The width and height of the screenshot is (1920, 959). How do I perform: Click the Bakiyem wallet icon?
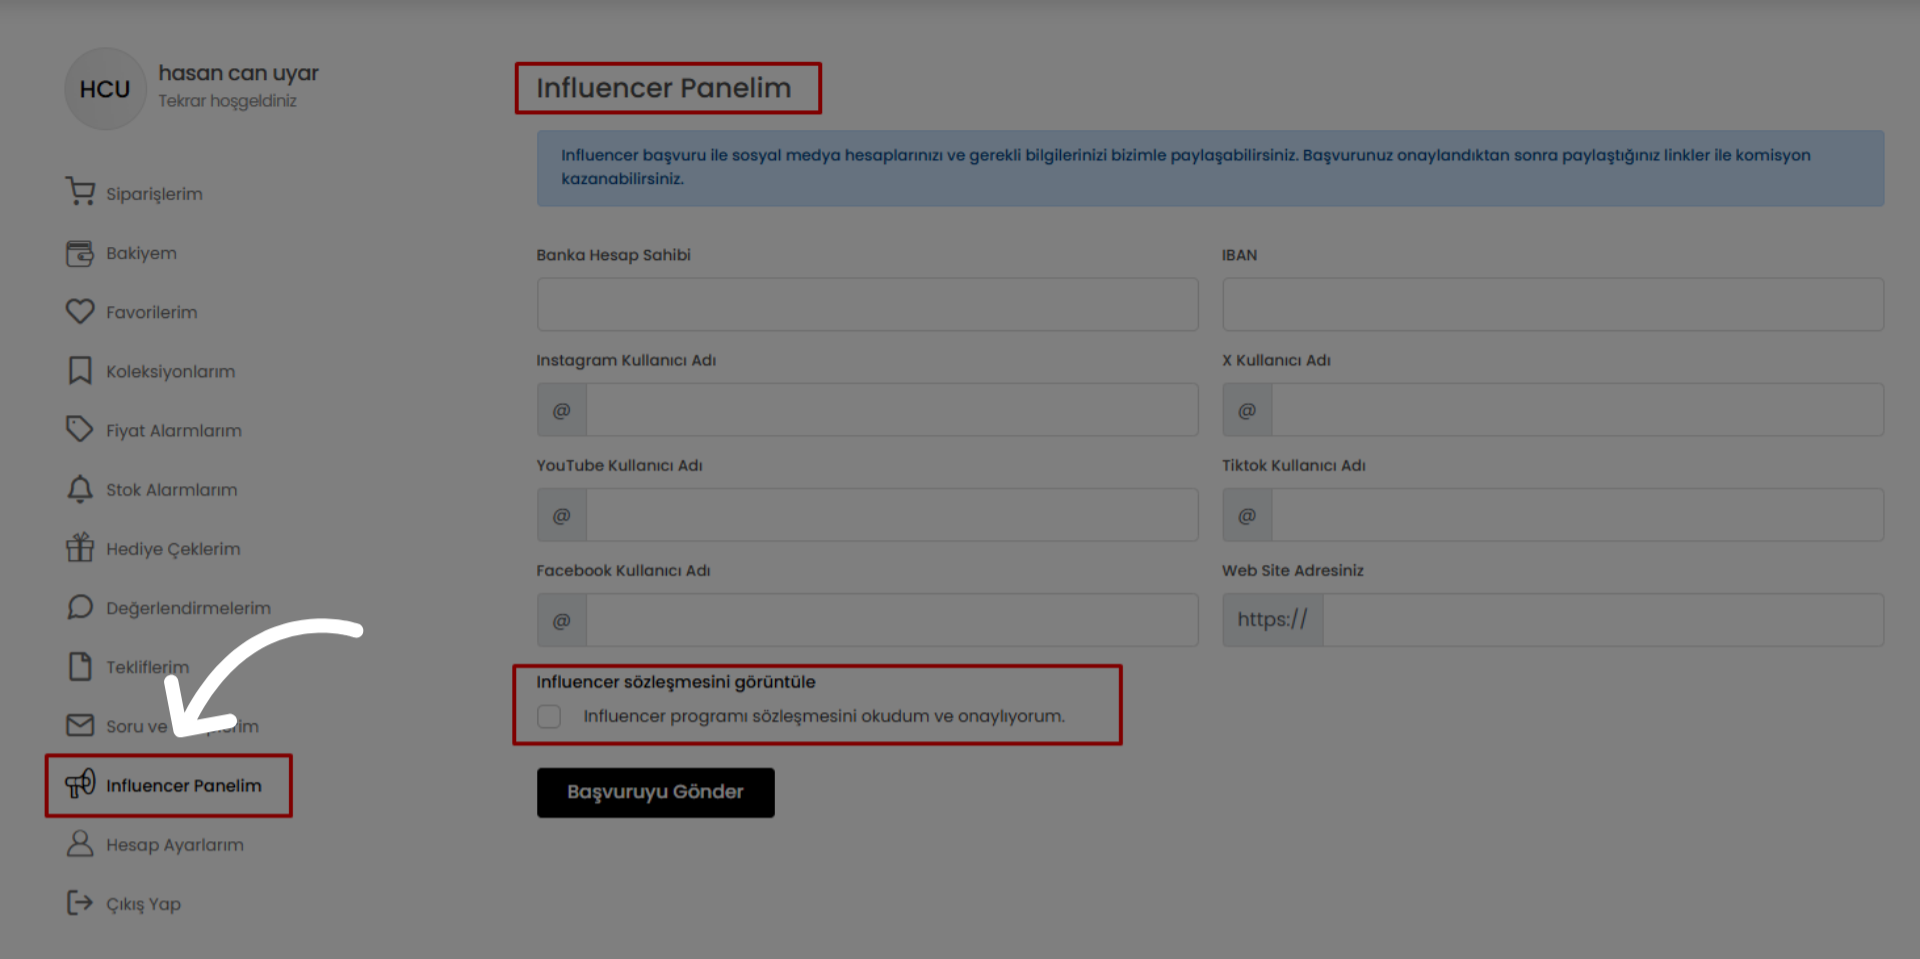tap(80, 253)
